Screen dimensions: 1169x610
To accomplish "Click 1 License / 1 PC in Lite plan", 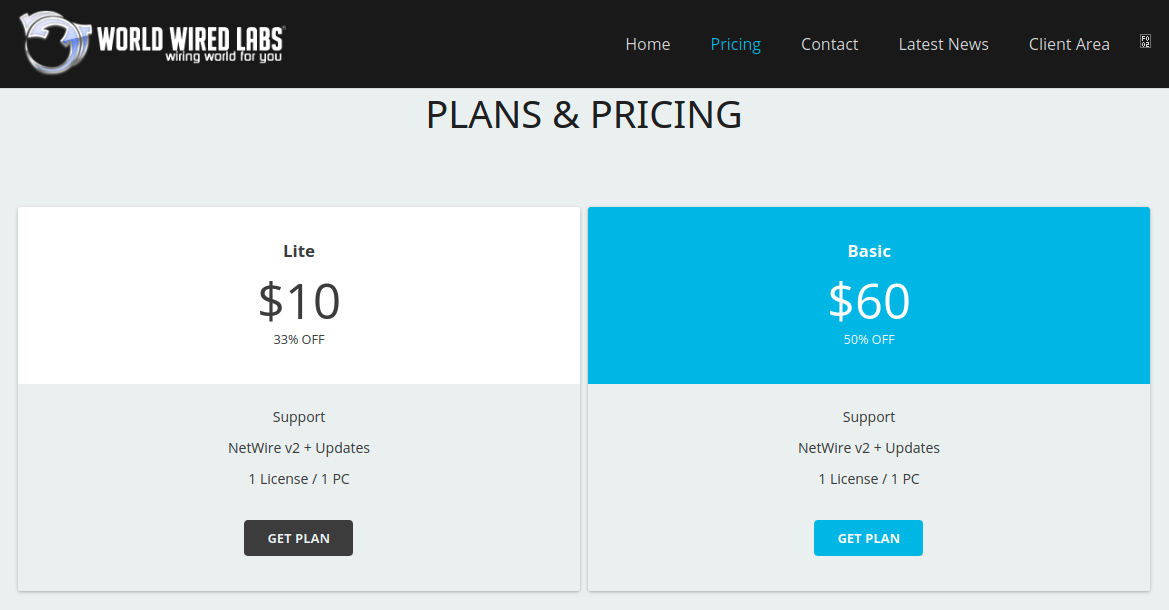I will (x=299, y=479).
